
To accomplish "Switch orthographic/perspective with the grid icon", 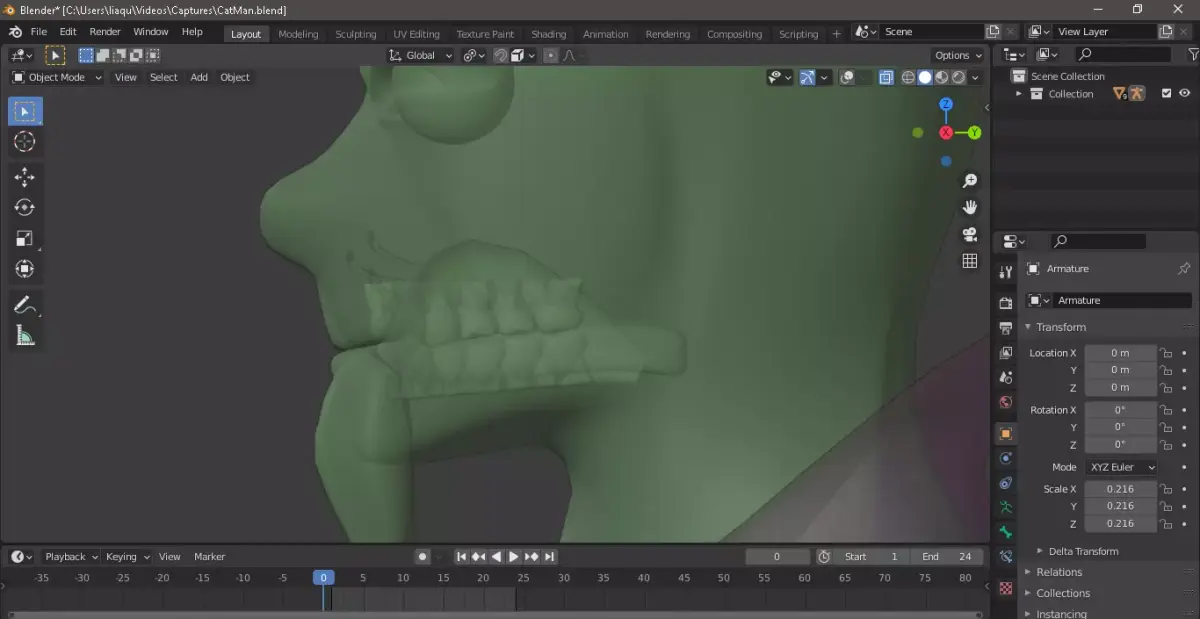I will tap(969, 261).
